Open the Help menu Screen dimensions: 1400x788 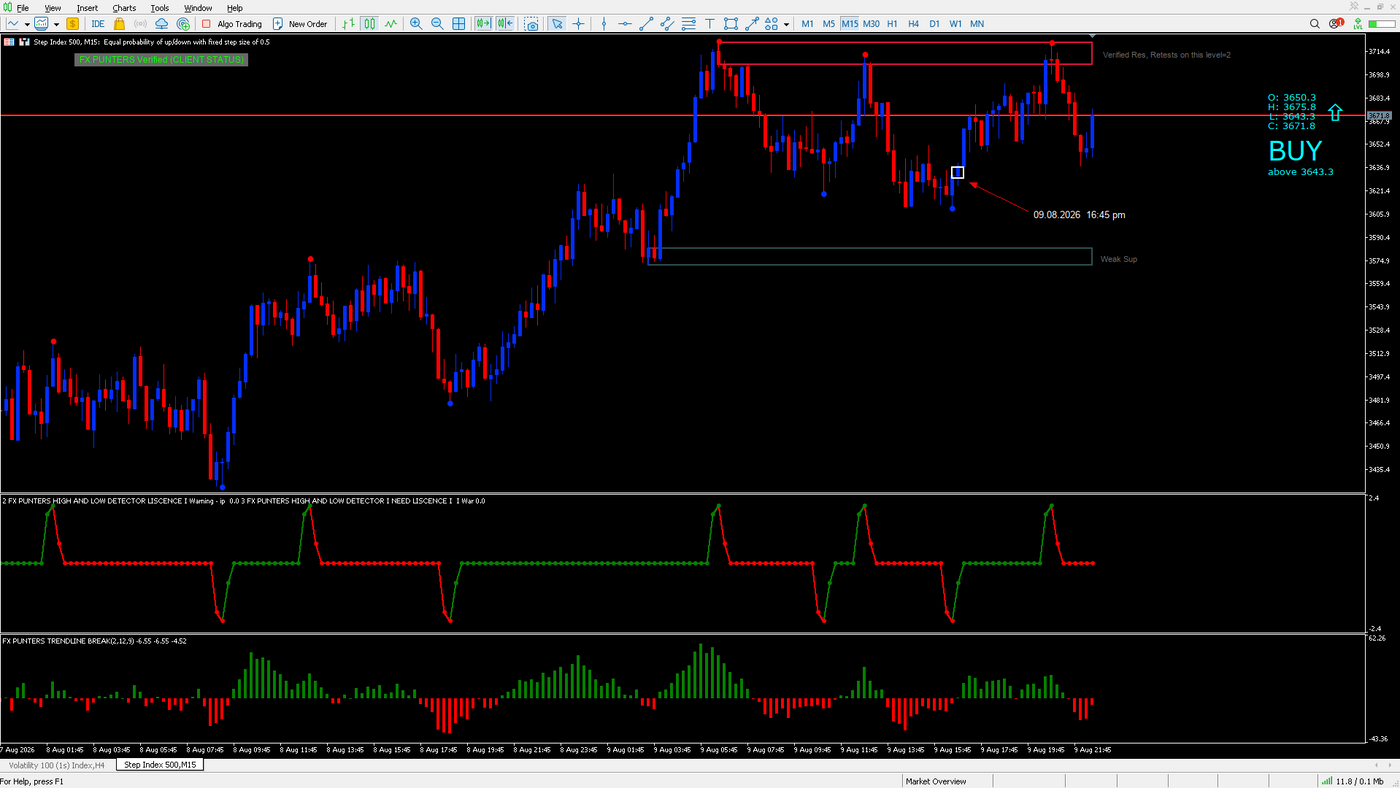(x=235, y=8)
